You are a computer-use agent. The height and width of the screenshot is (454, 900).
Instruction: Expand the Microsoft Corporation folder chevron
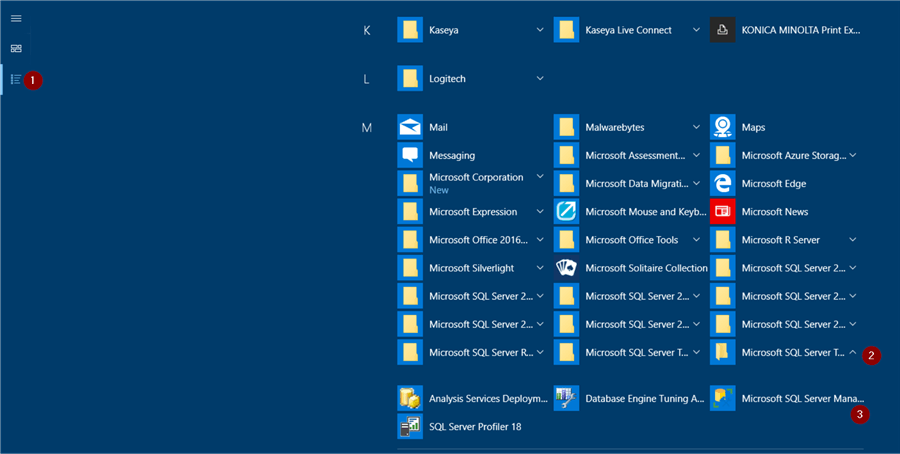pyautogui.click(x=540, y=177)
